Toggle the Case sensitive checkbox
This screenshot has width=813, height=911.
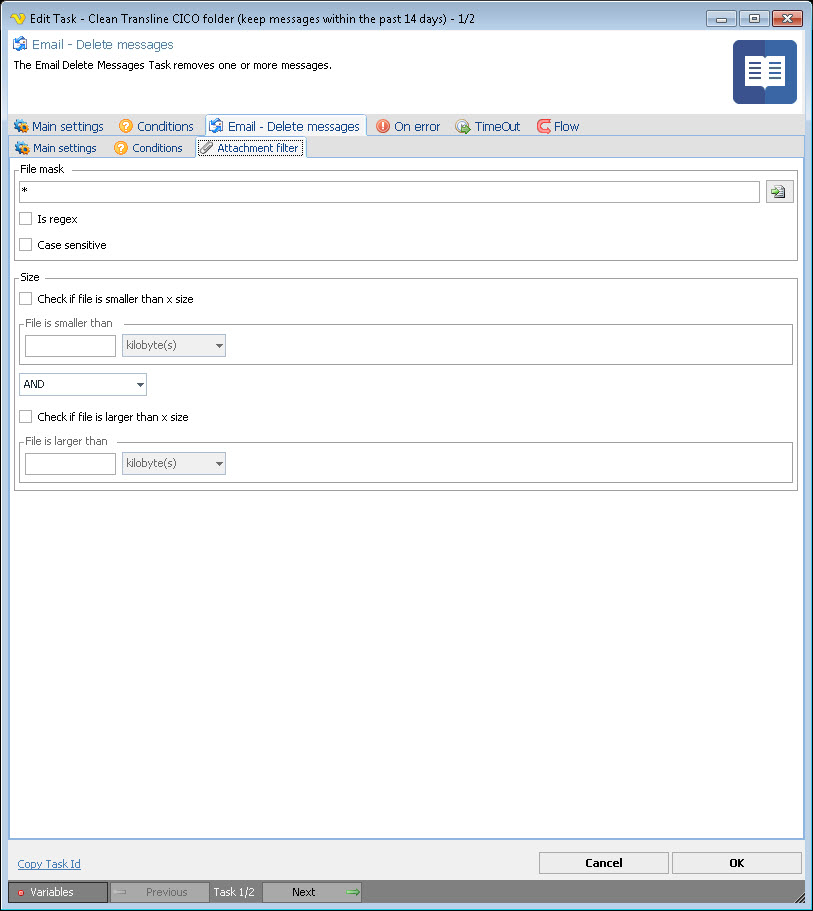26,245
